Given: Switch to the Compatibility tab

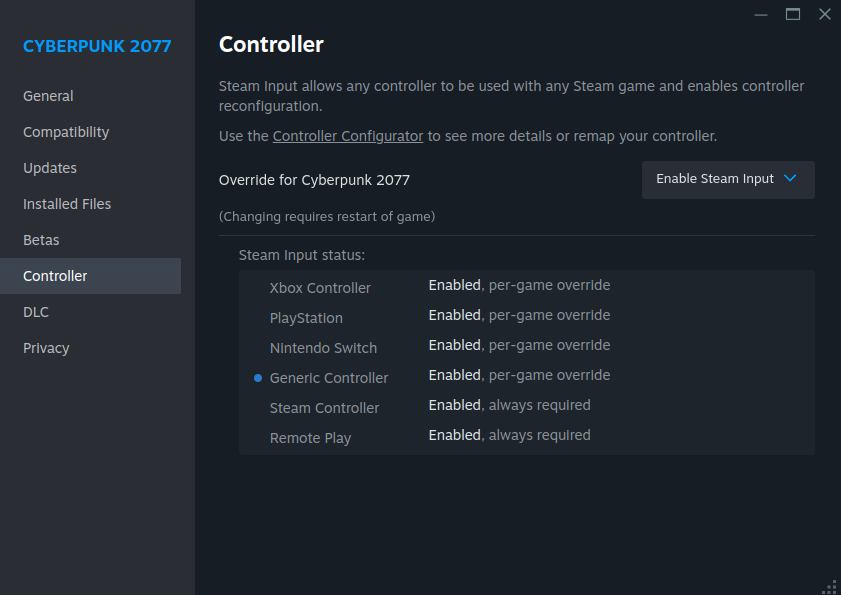Looking at the screenshot, I should coord(66,132).
